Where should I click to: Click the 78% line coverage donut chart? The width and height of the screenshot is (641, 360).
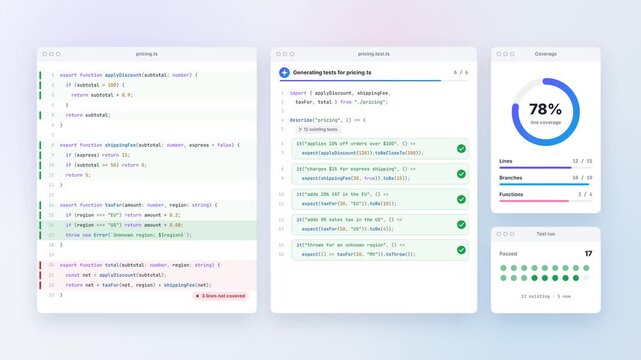pyautogui.click(x=545, y=112)
